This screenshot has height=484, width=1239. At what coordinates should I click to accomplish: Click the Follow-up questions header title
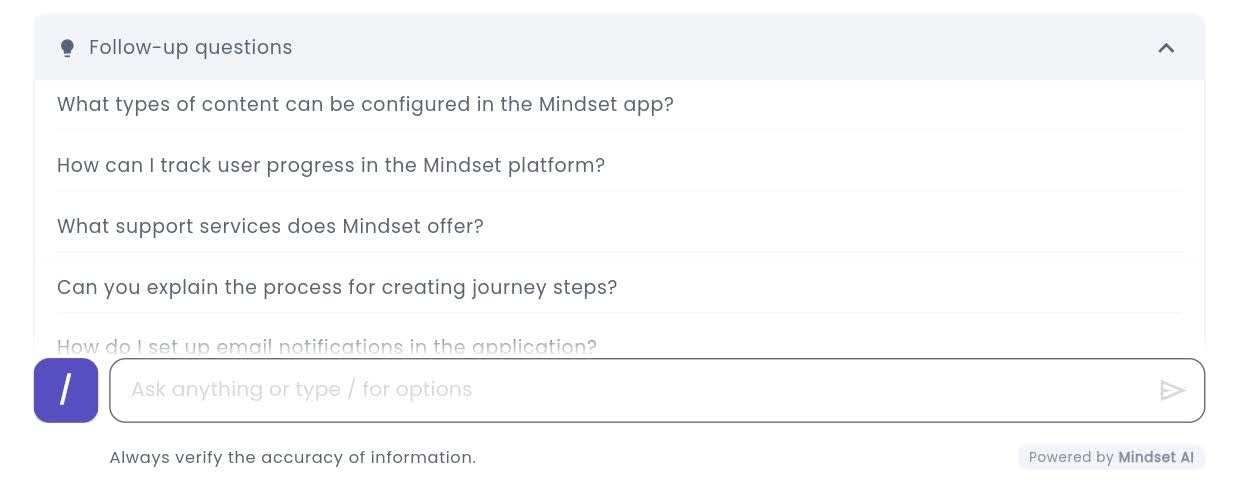coord(190,47)
